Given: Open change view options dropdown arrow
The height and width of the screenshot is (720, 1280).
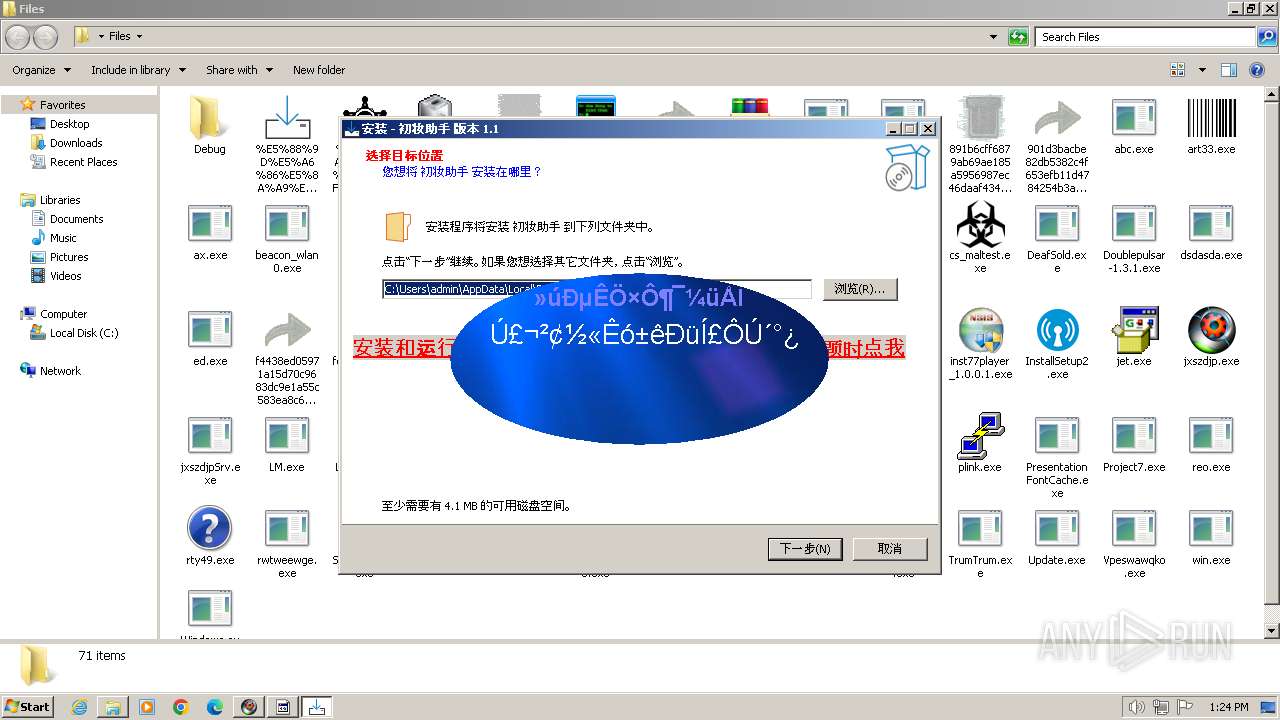Looking at the screenshot, I should [x=1202, y=70].
